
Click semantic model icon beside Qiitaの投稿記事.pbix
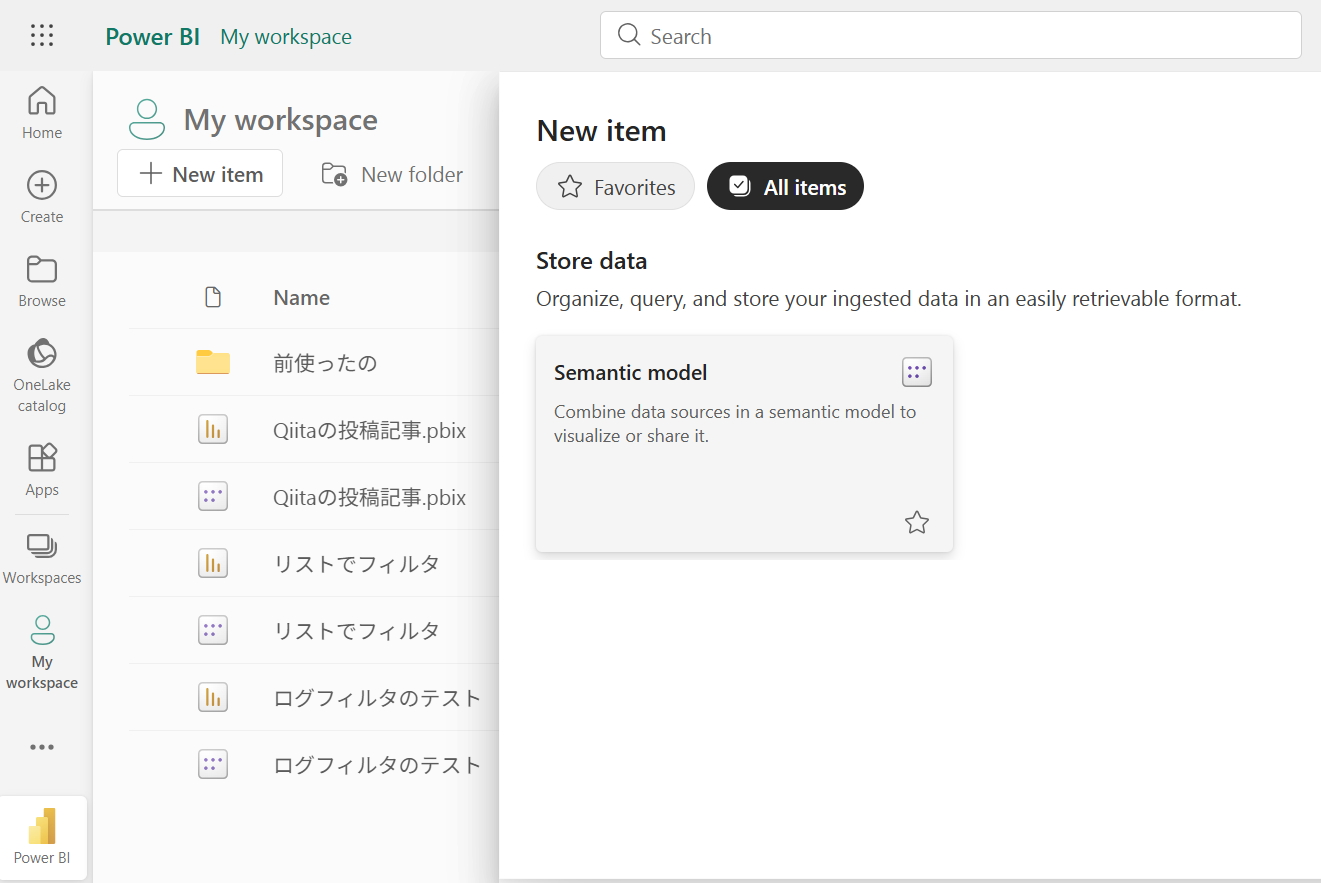(x=213, y=497)
